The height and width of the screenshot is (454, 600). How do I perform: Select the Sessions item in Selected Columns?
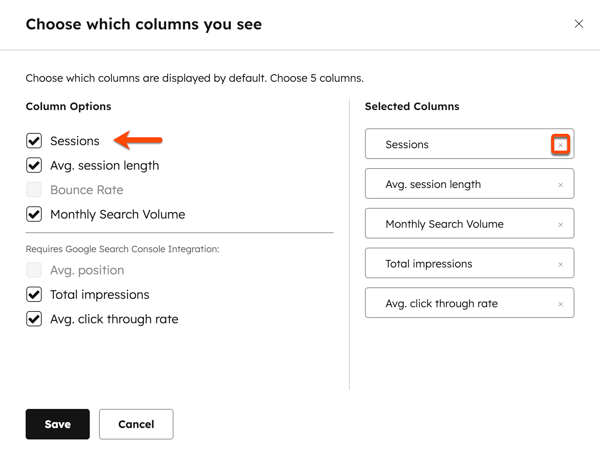click(455, 145)
